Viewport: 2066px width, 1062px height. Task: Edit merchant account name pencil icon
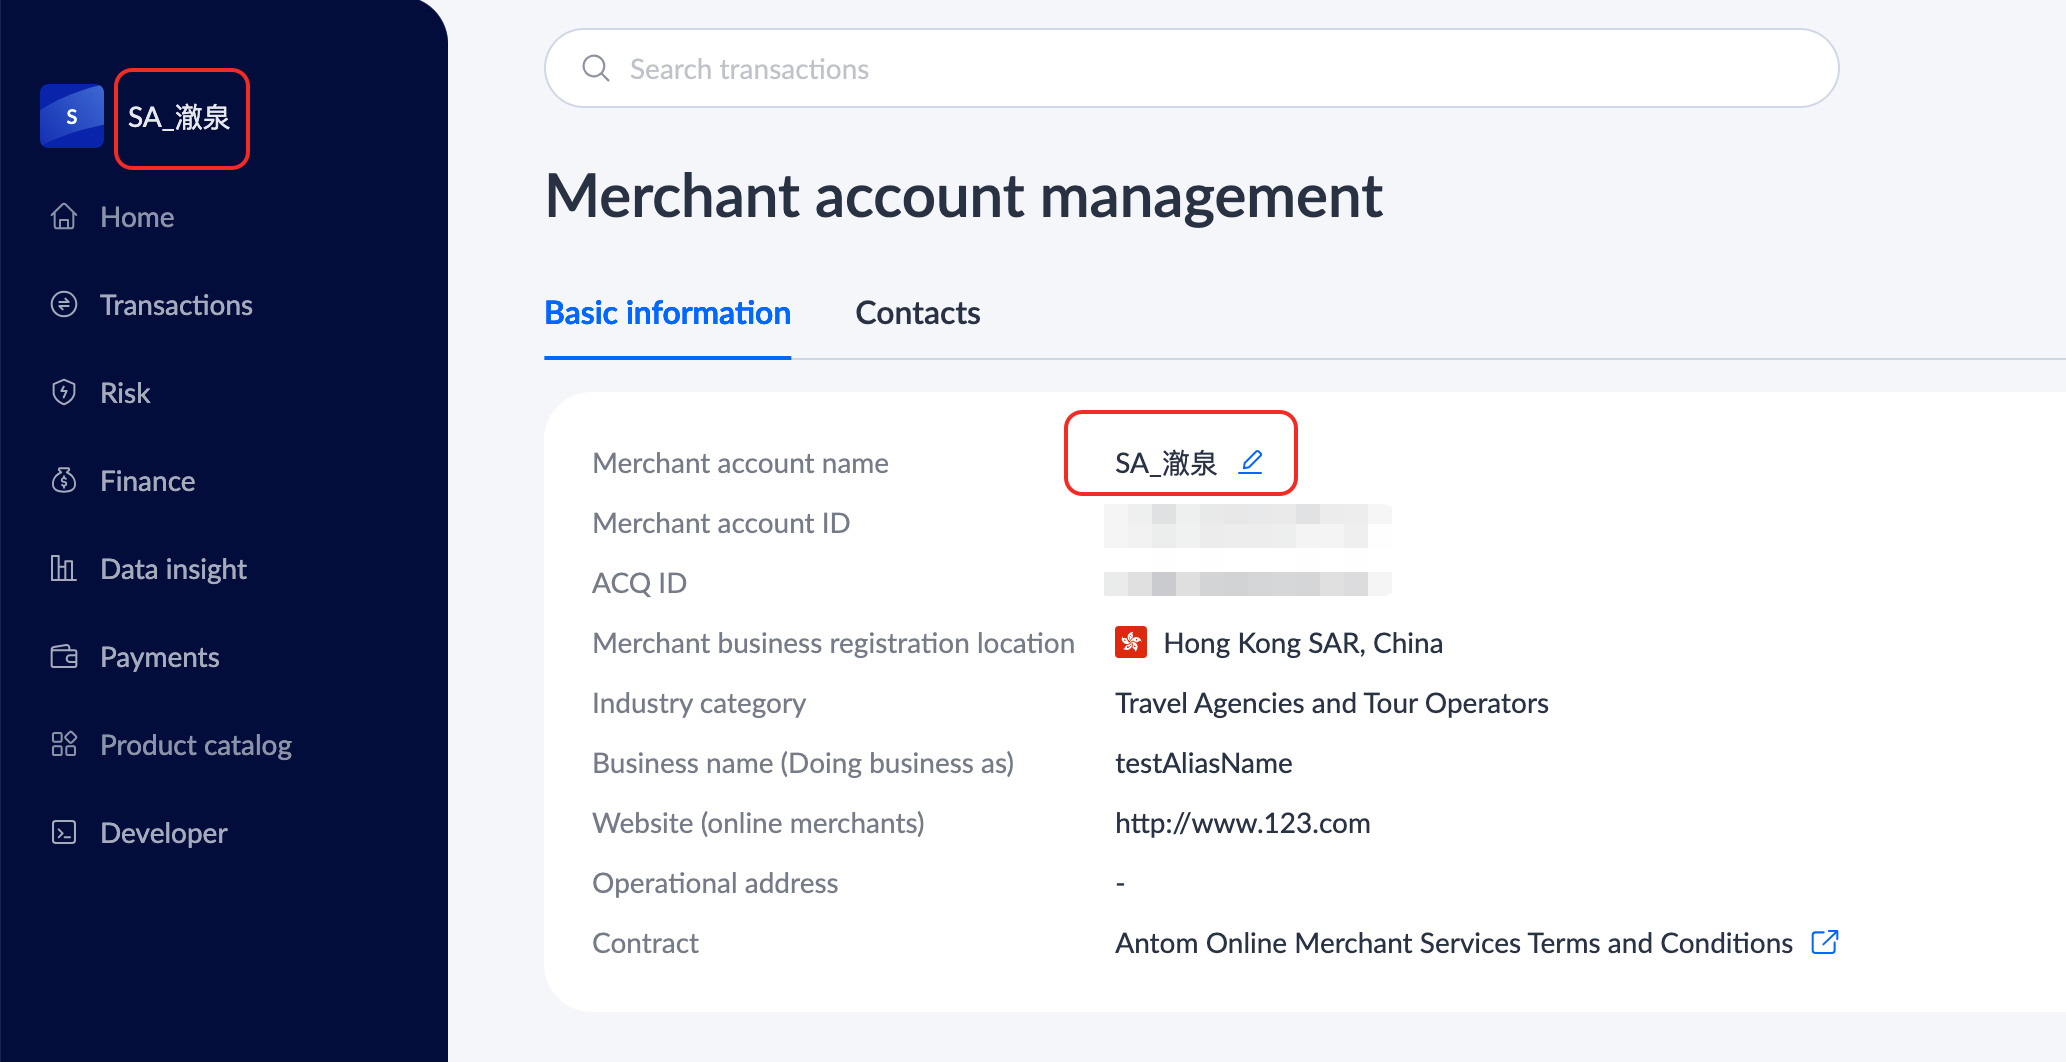1251,462
